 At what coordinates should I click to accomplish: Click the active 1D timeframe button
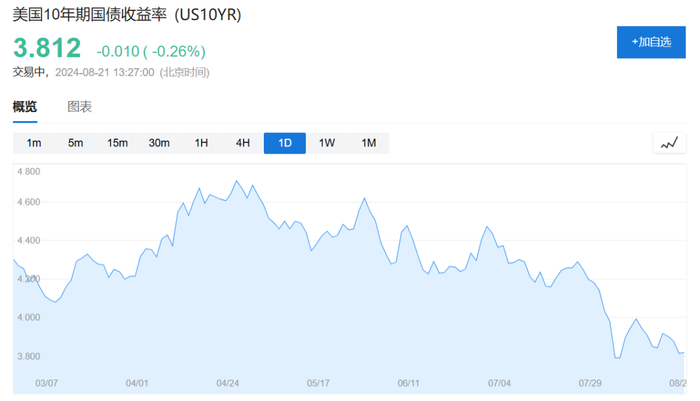coord(285,143)
